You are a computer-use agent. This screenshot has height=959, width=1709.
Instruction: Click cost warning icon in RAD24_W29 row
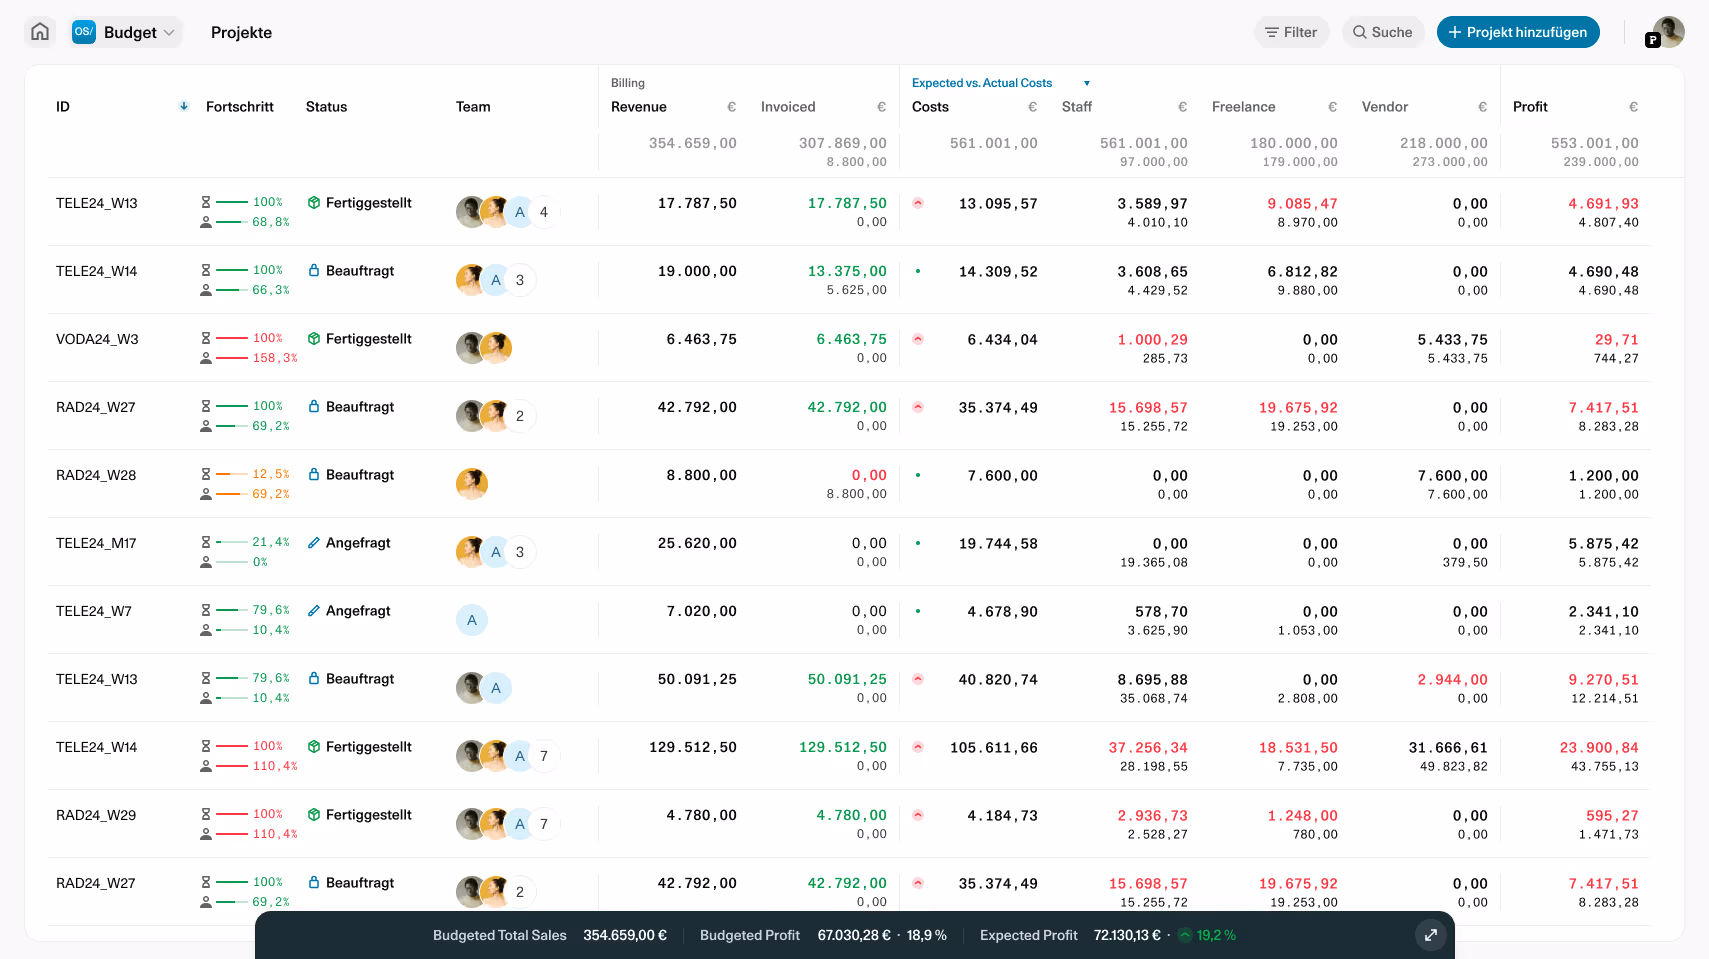pos(918,815)
